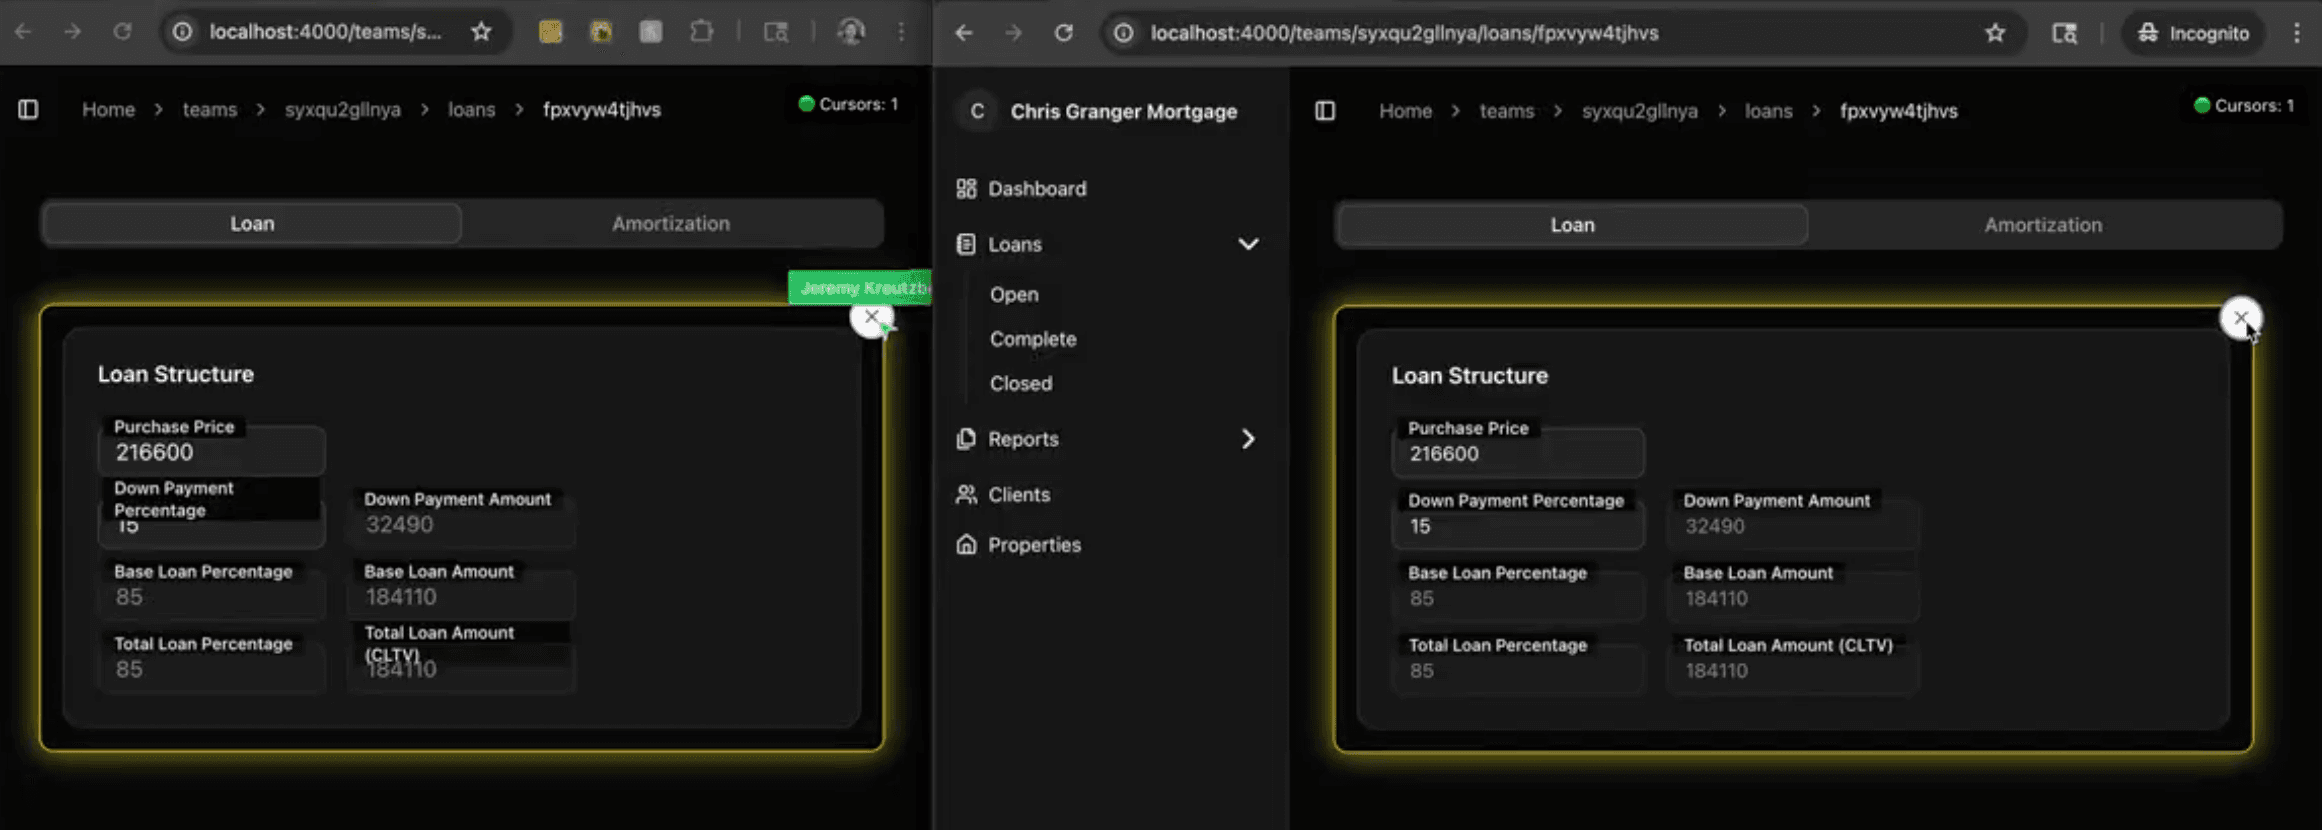The width and height of the screenshot is (2322, 830).
Task: Bookmark star in right browser address bar
Action: coord(1995,33)
